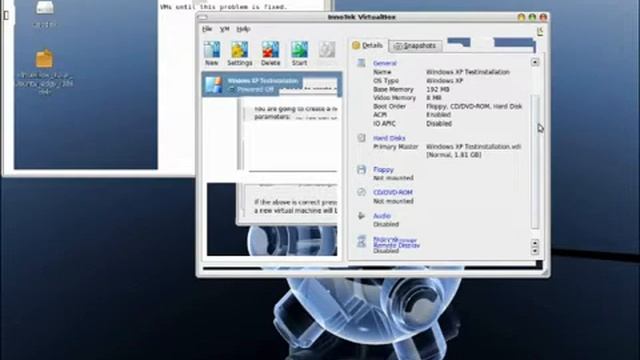The height and width of the screenshot is (360, 640).
Task: Click the General section icon
Action: [361, 62]
